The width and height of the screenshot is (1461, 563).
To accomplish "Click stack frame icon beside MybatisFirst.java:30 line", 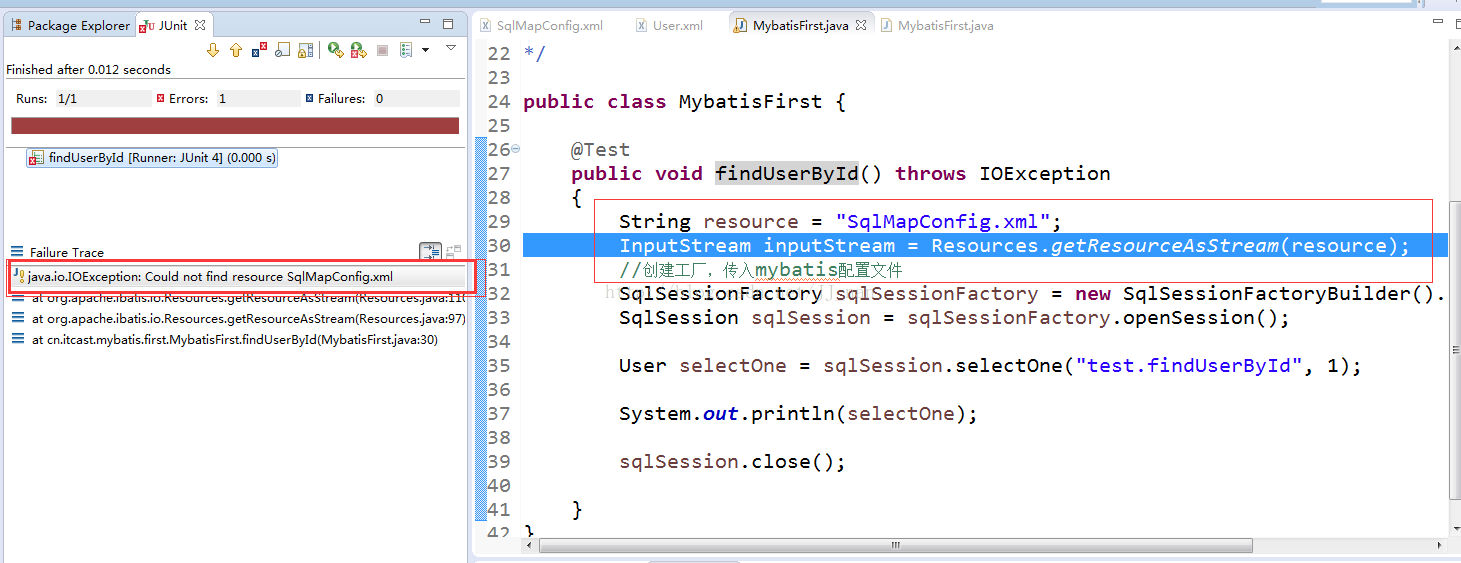I will pyautogui.click(x=17, y=340).
